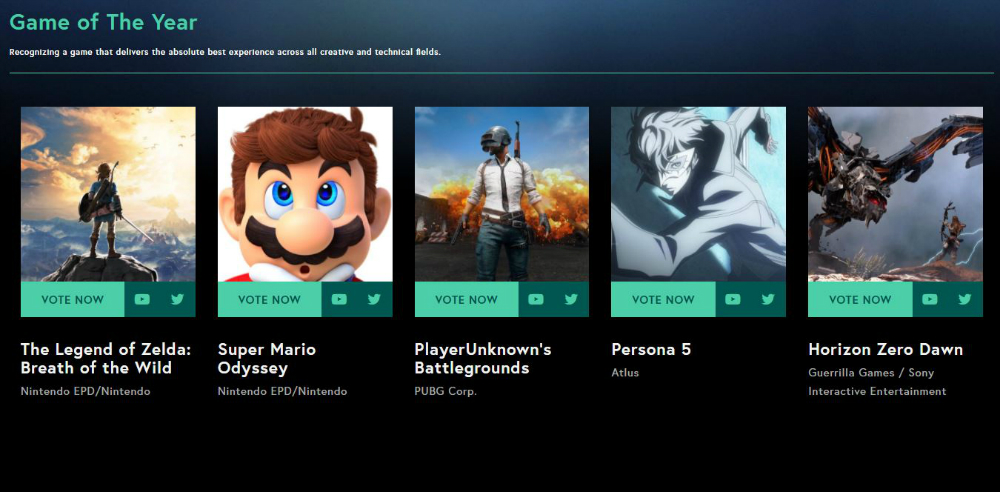Select the Persona 5 cover image
Screen dimensions: 1000x492
point(698,194)
